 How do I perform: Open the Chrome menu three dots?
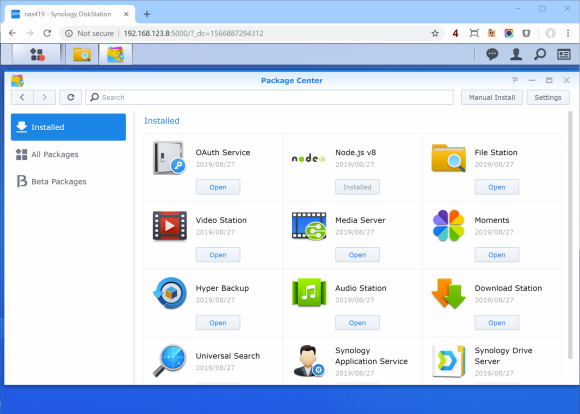pyautogui.click(x=568, y=33)
